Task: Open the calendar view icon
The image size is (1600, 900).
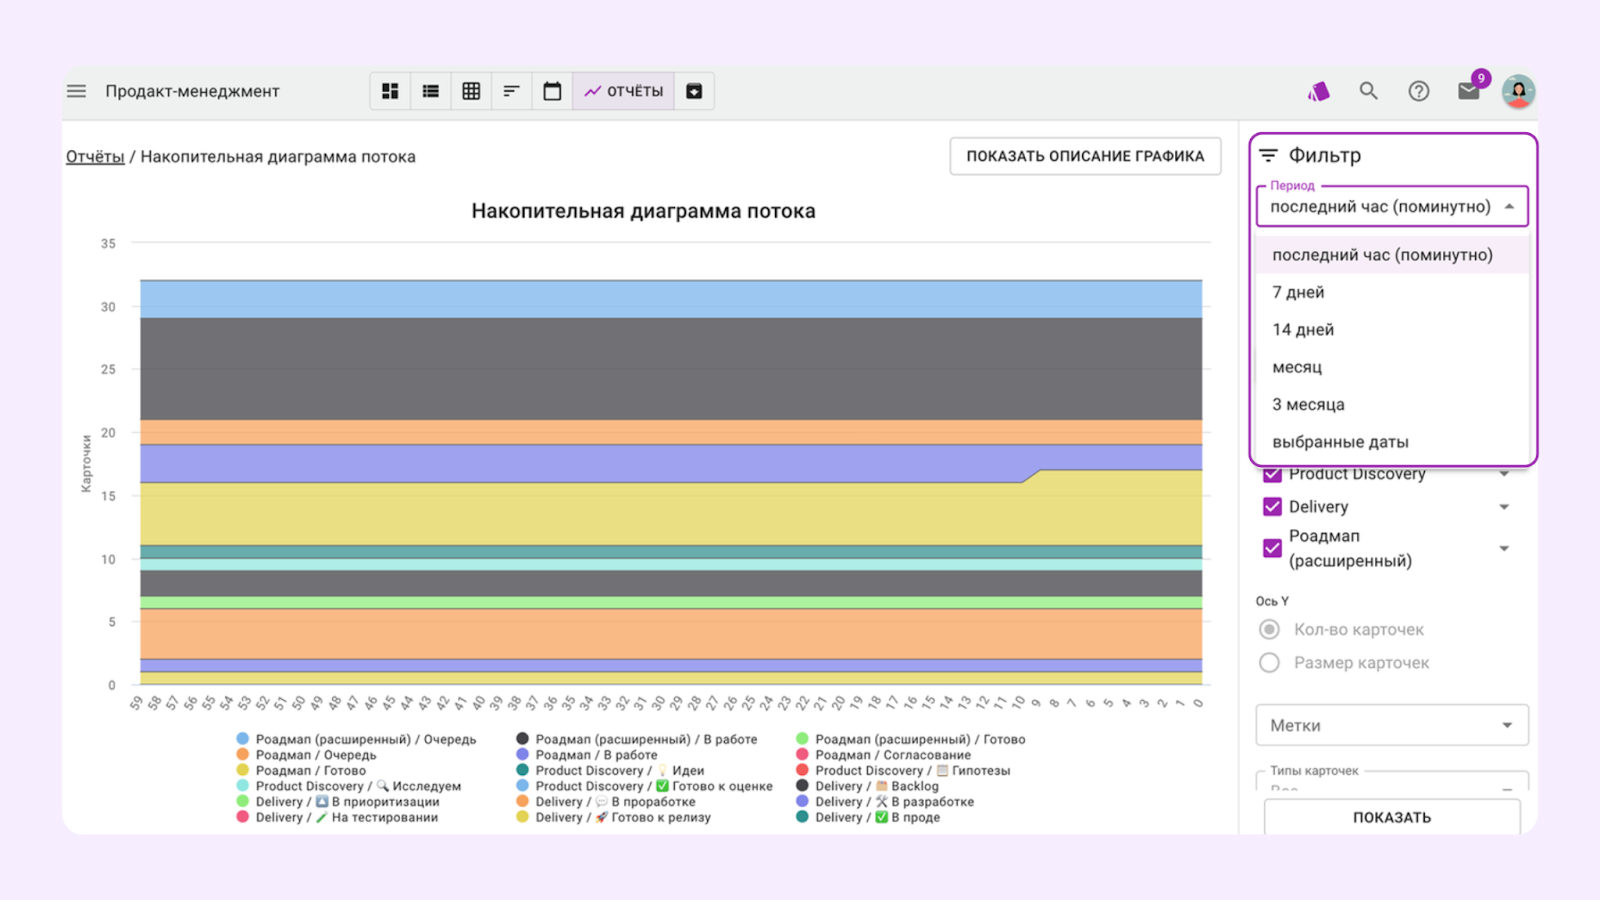Action: pos(552,90)
